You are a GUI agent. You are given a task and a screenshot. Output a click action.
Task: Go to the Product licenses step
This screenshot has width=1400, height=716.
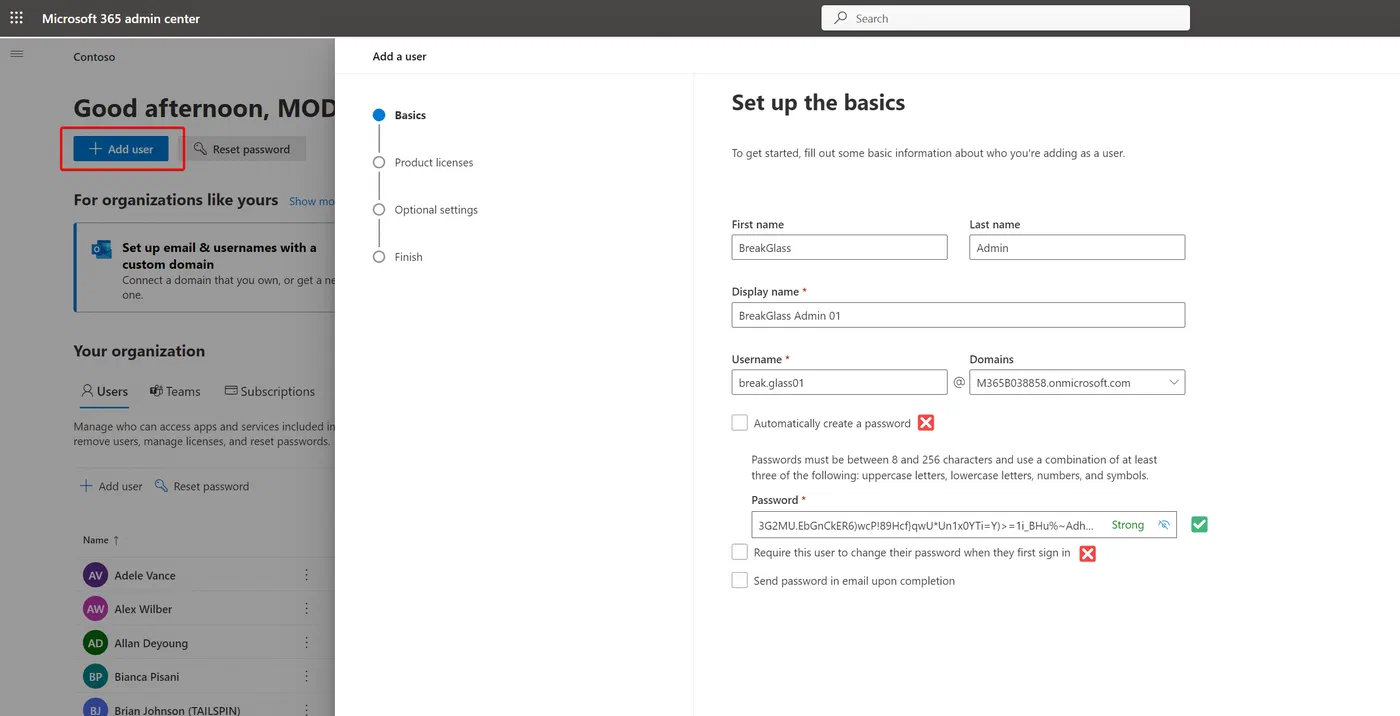click(423, 162)
